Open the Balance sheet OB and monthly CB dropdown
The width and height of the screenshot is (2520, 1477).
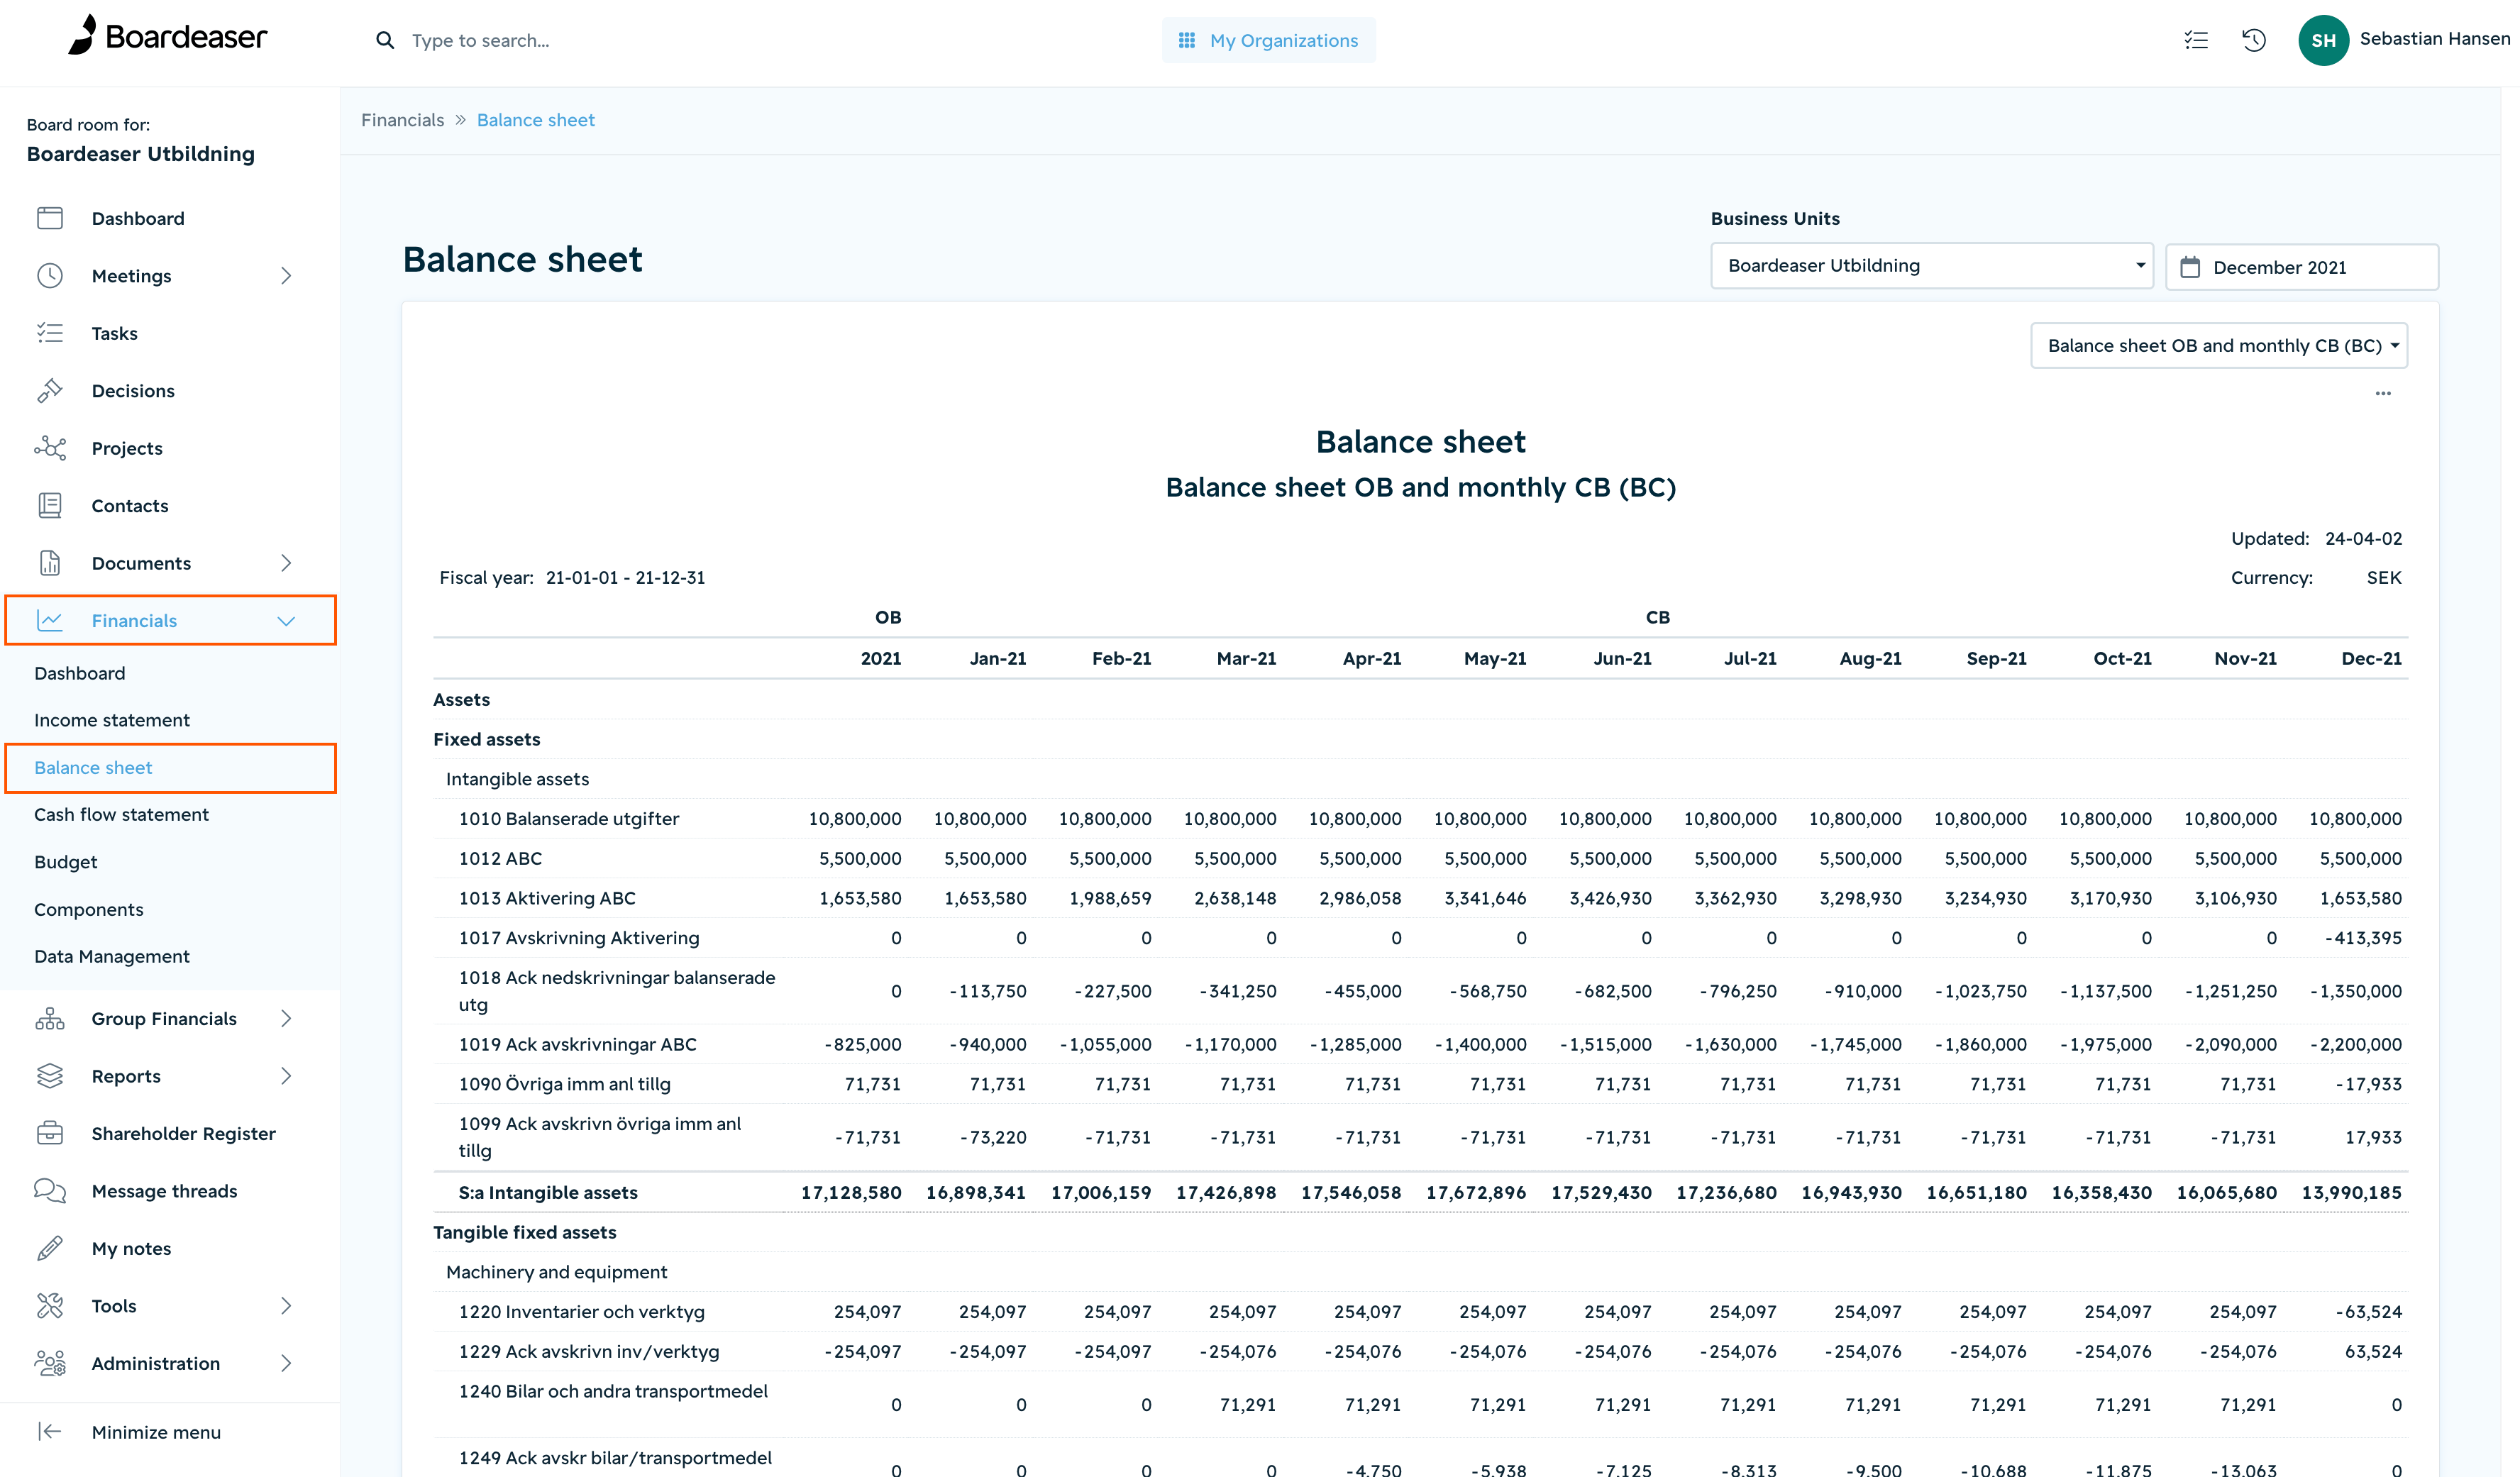coord(2219,345)
